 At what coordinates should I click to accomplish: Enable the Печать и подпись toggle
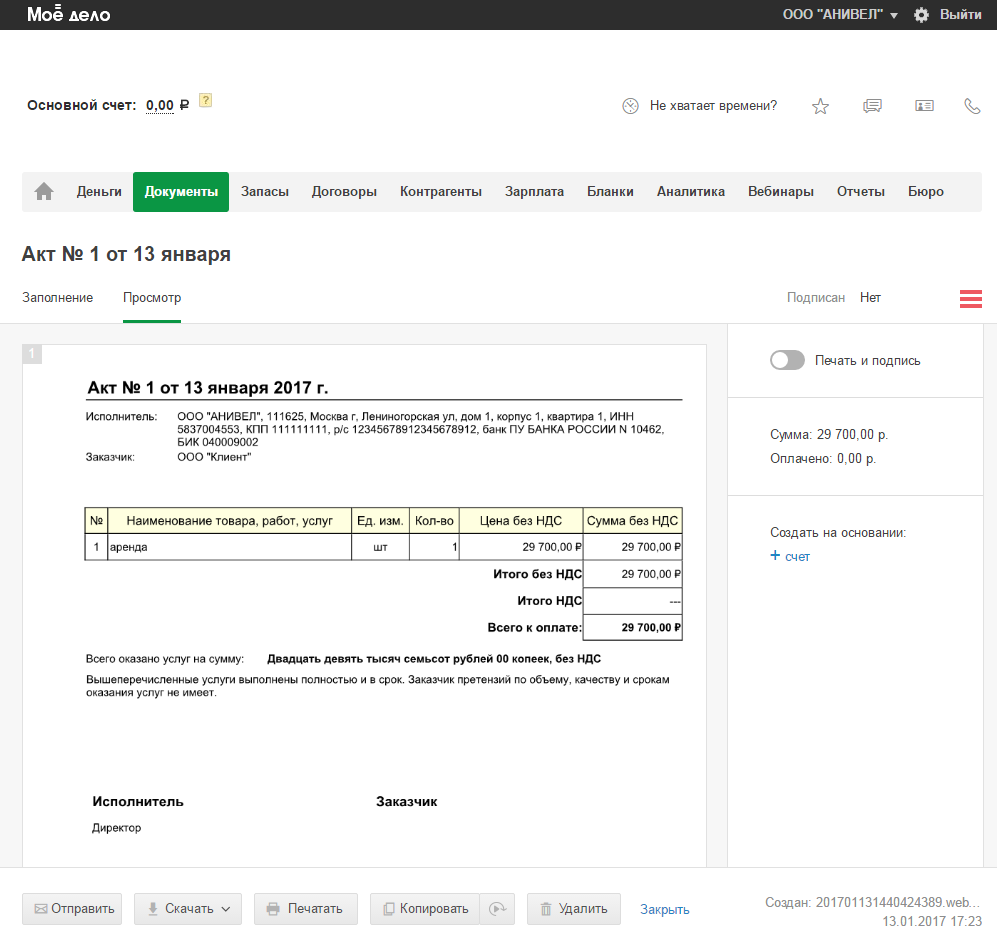click(x=787, y=360)
